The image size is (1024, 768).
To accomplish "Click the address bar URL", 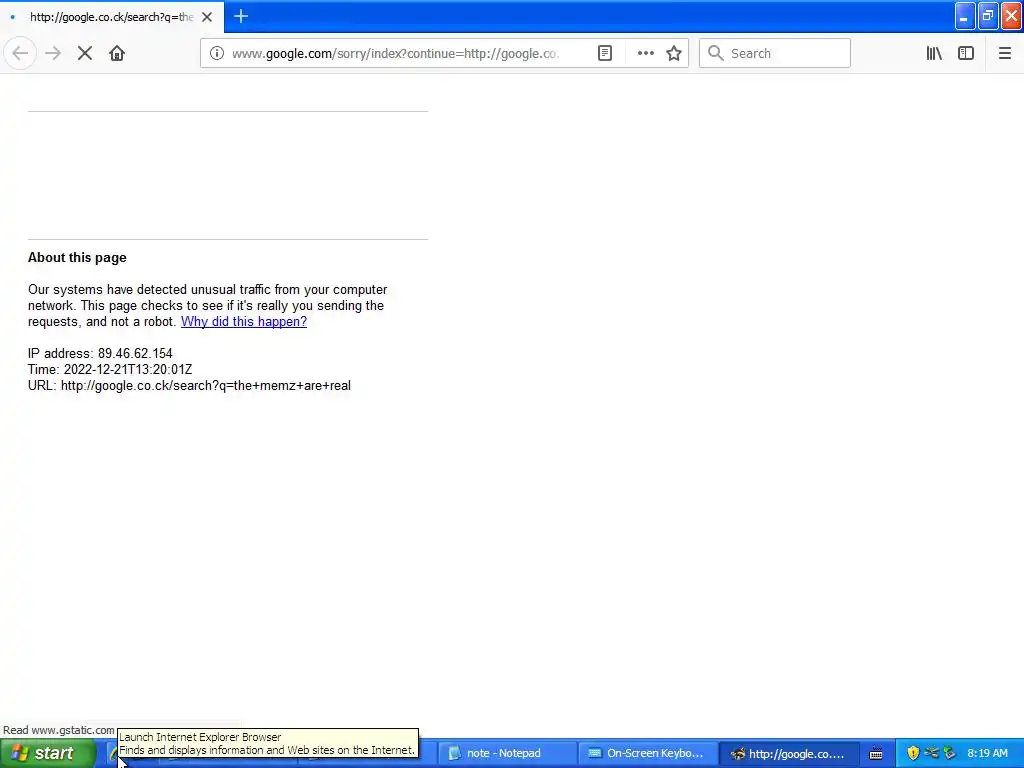I will [x=395, y=54].
